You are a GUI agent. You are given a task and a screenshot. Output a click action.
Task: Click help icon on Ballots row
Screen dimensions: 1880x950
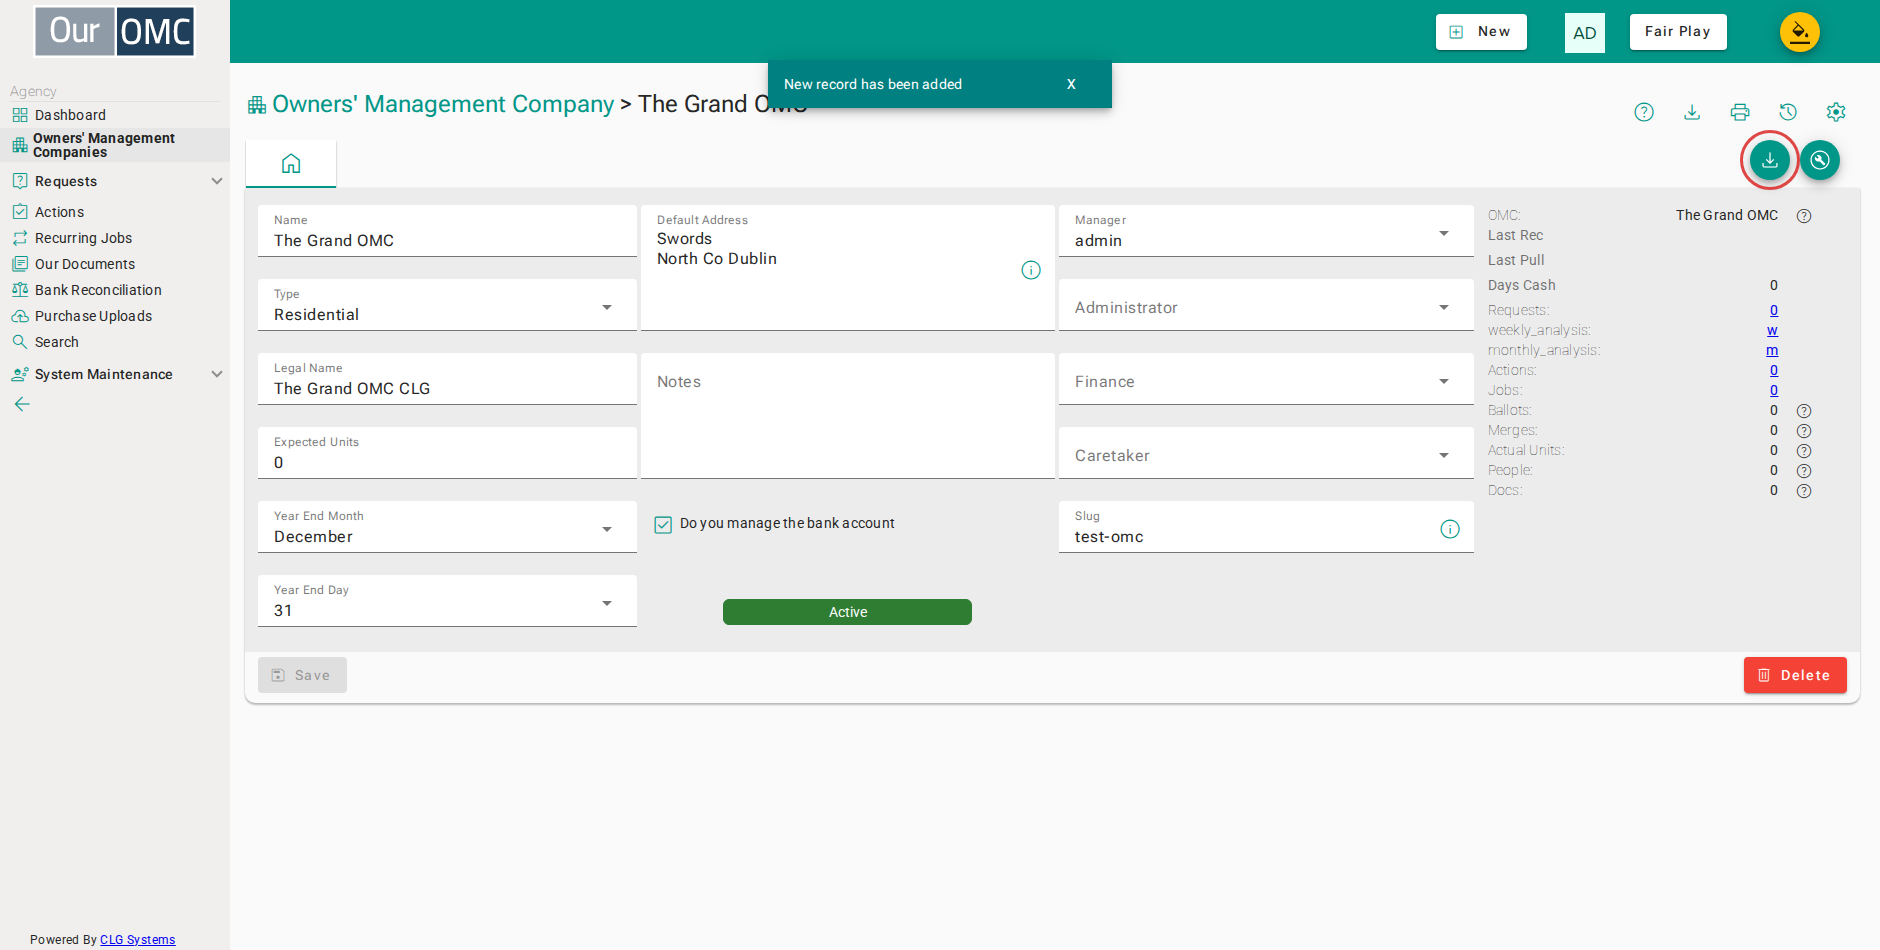(x=1804, y=411)
